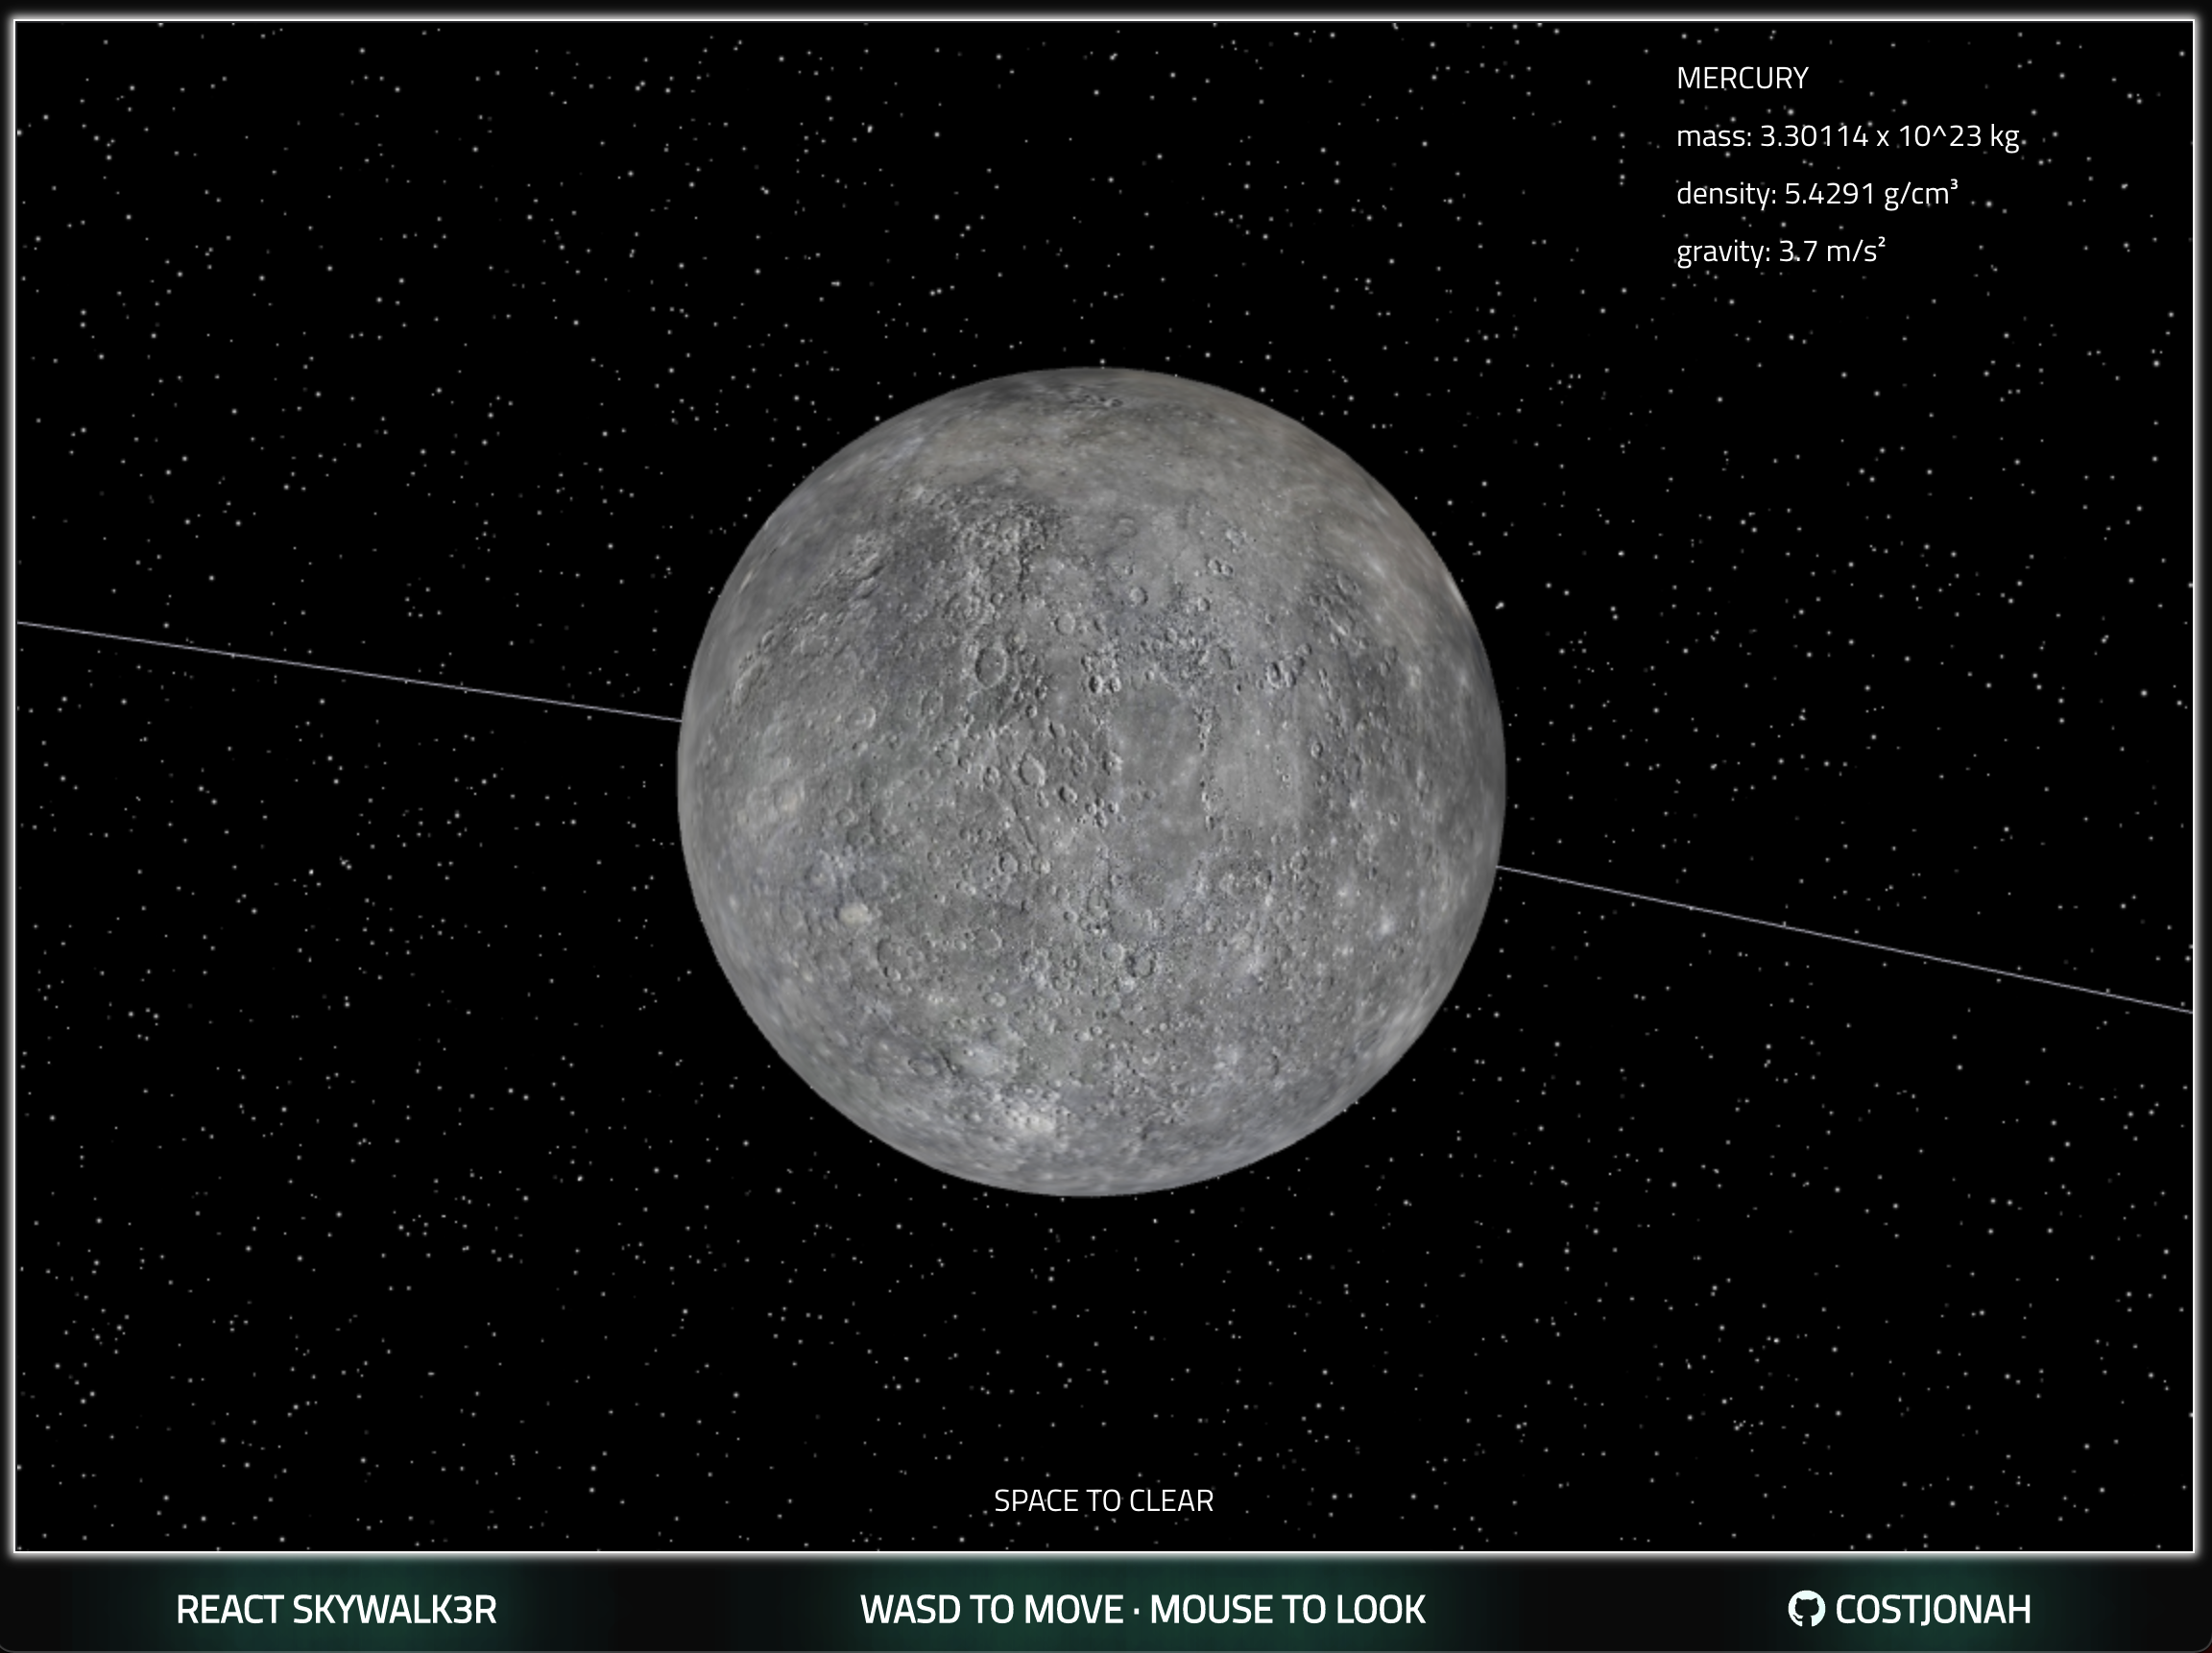Click the Mercury planet sphere
2212x1653 pixels.
click(x=1090, y=781)
